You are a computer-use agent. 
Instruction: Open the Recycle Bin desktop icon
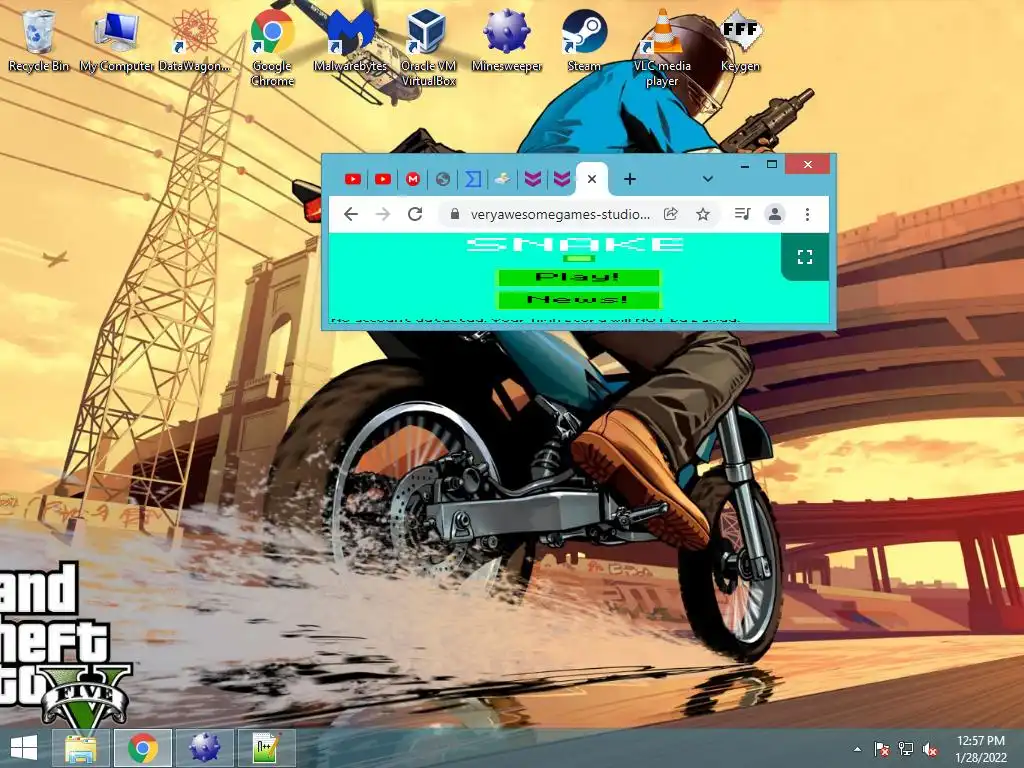click(38, 39)
